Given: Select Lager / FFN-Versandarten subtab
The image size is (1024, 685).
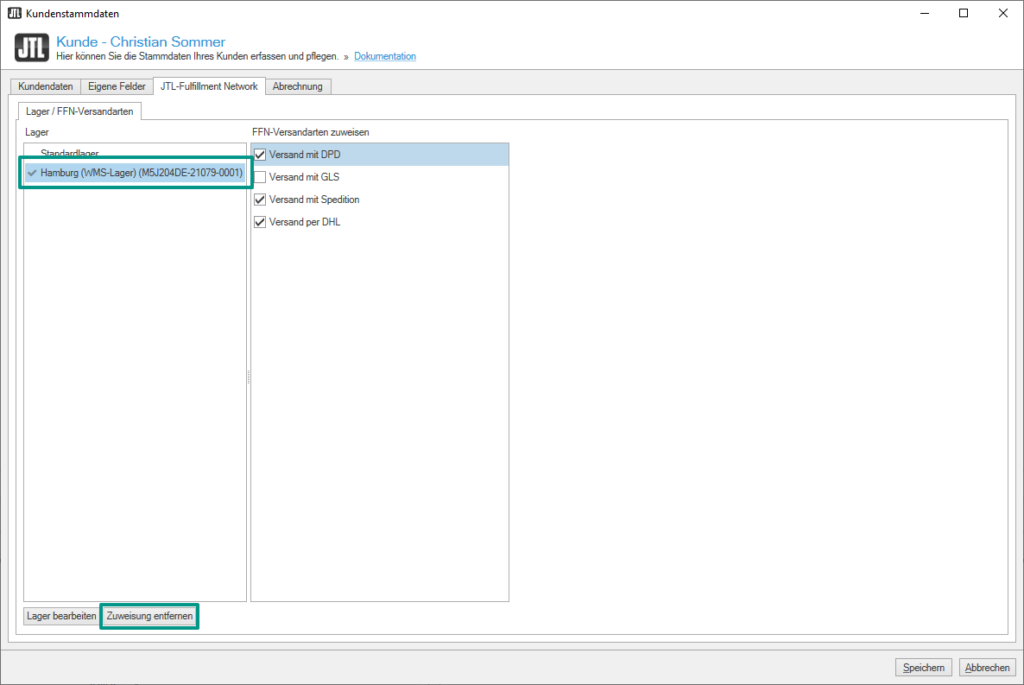Looking at the screenshot, I should (x=80, y=111).
